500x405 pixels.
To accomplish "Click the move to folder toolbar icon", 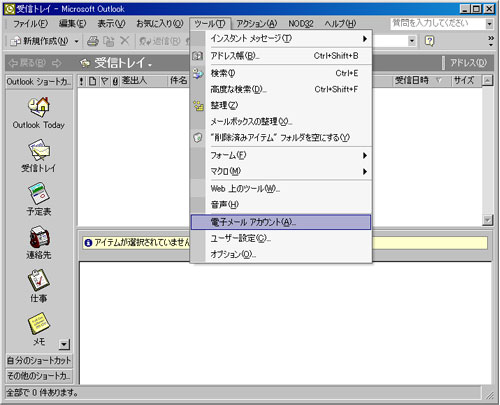I will 109,41.
